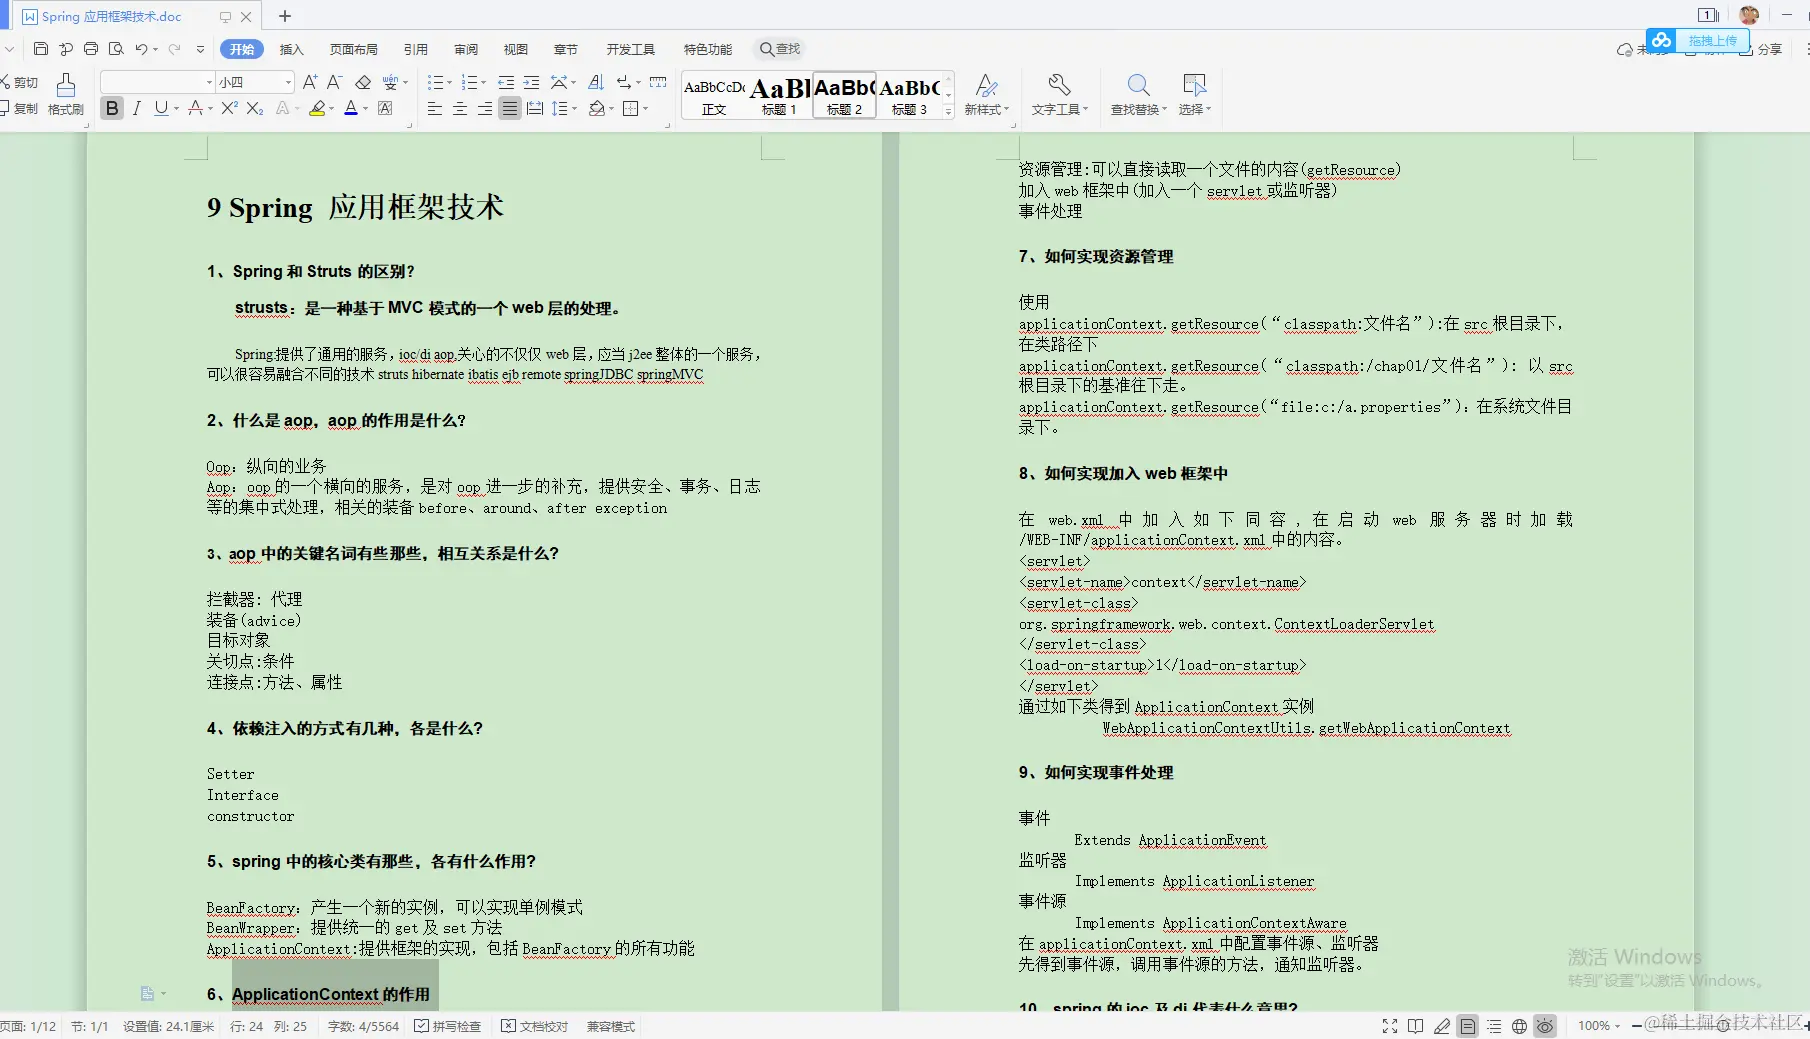Switch to the 插入 ribbon tab
This screenshot has width=1810, height=1039.
click(x=290, y=49)
